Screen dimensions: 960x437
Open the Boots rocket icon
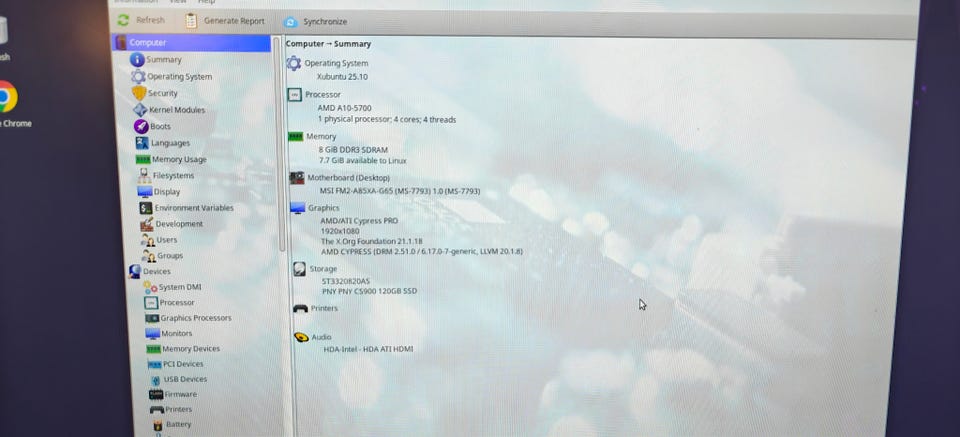tap(141, 126)
